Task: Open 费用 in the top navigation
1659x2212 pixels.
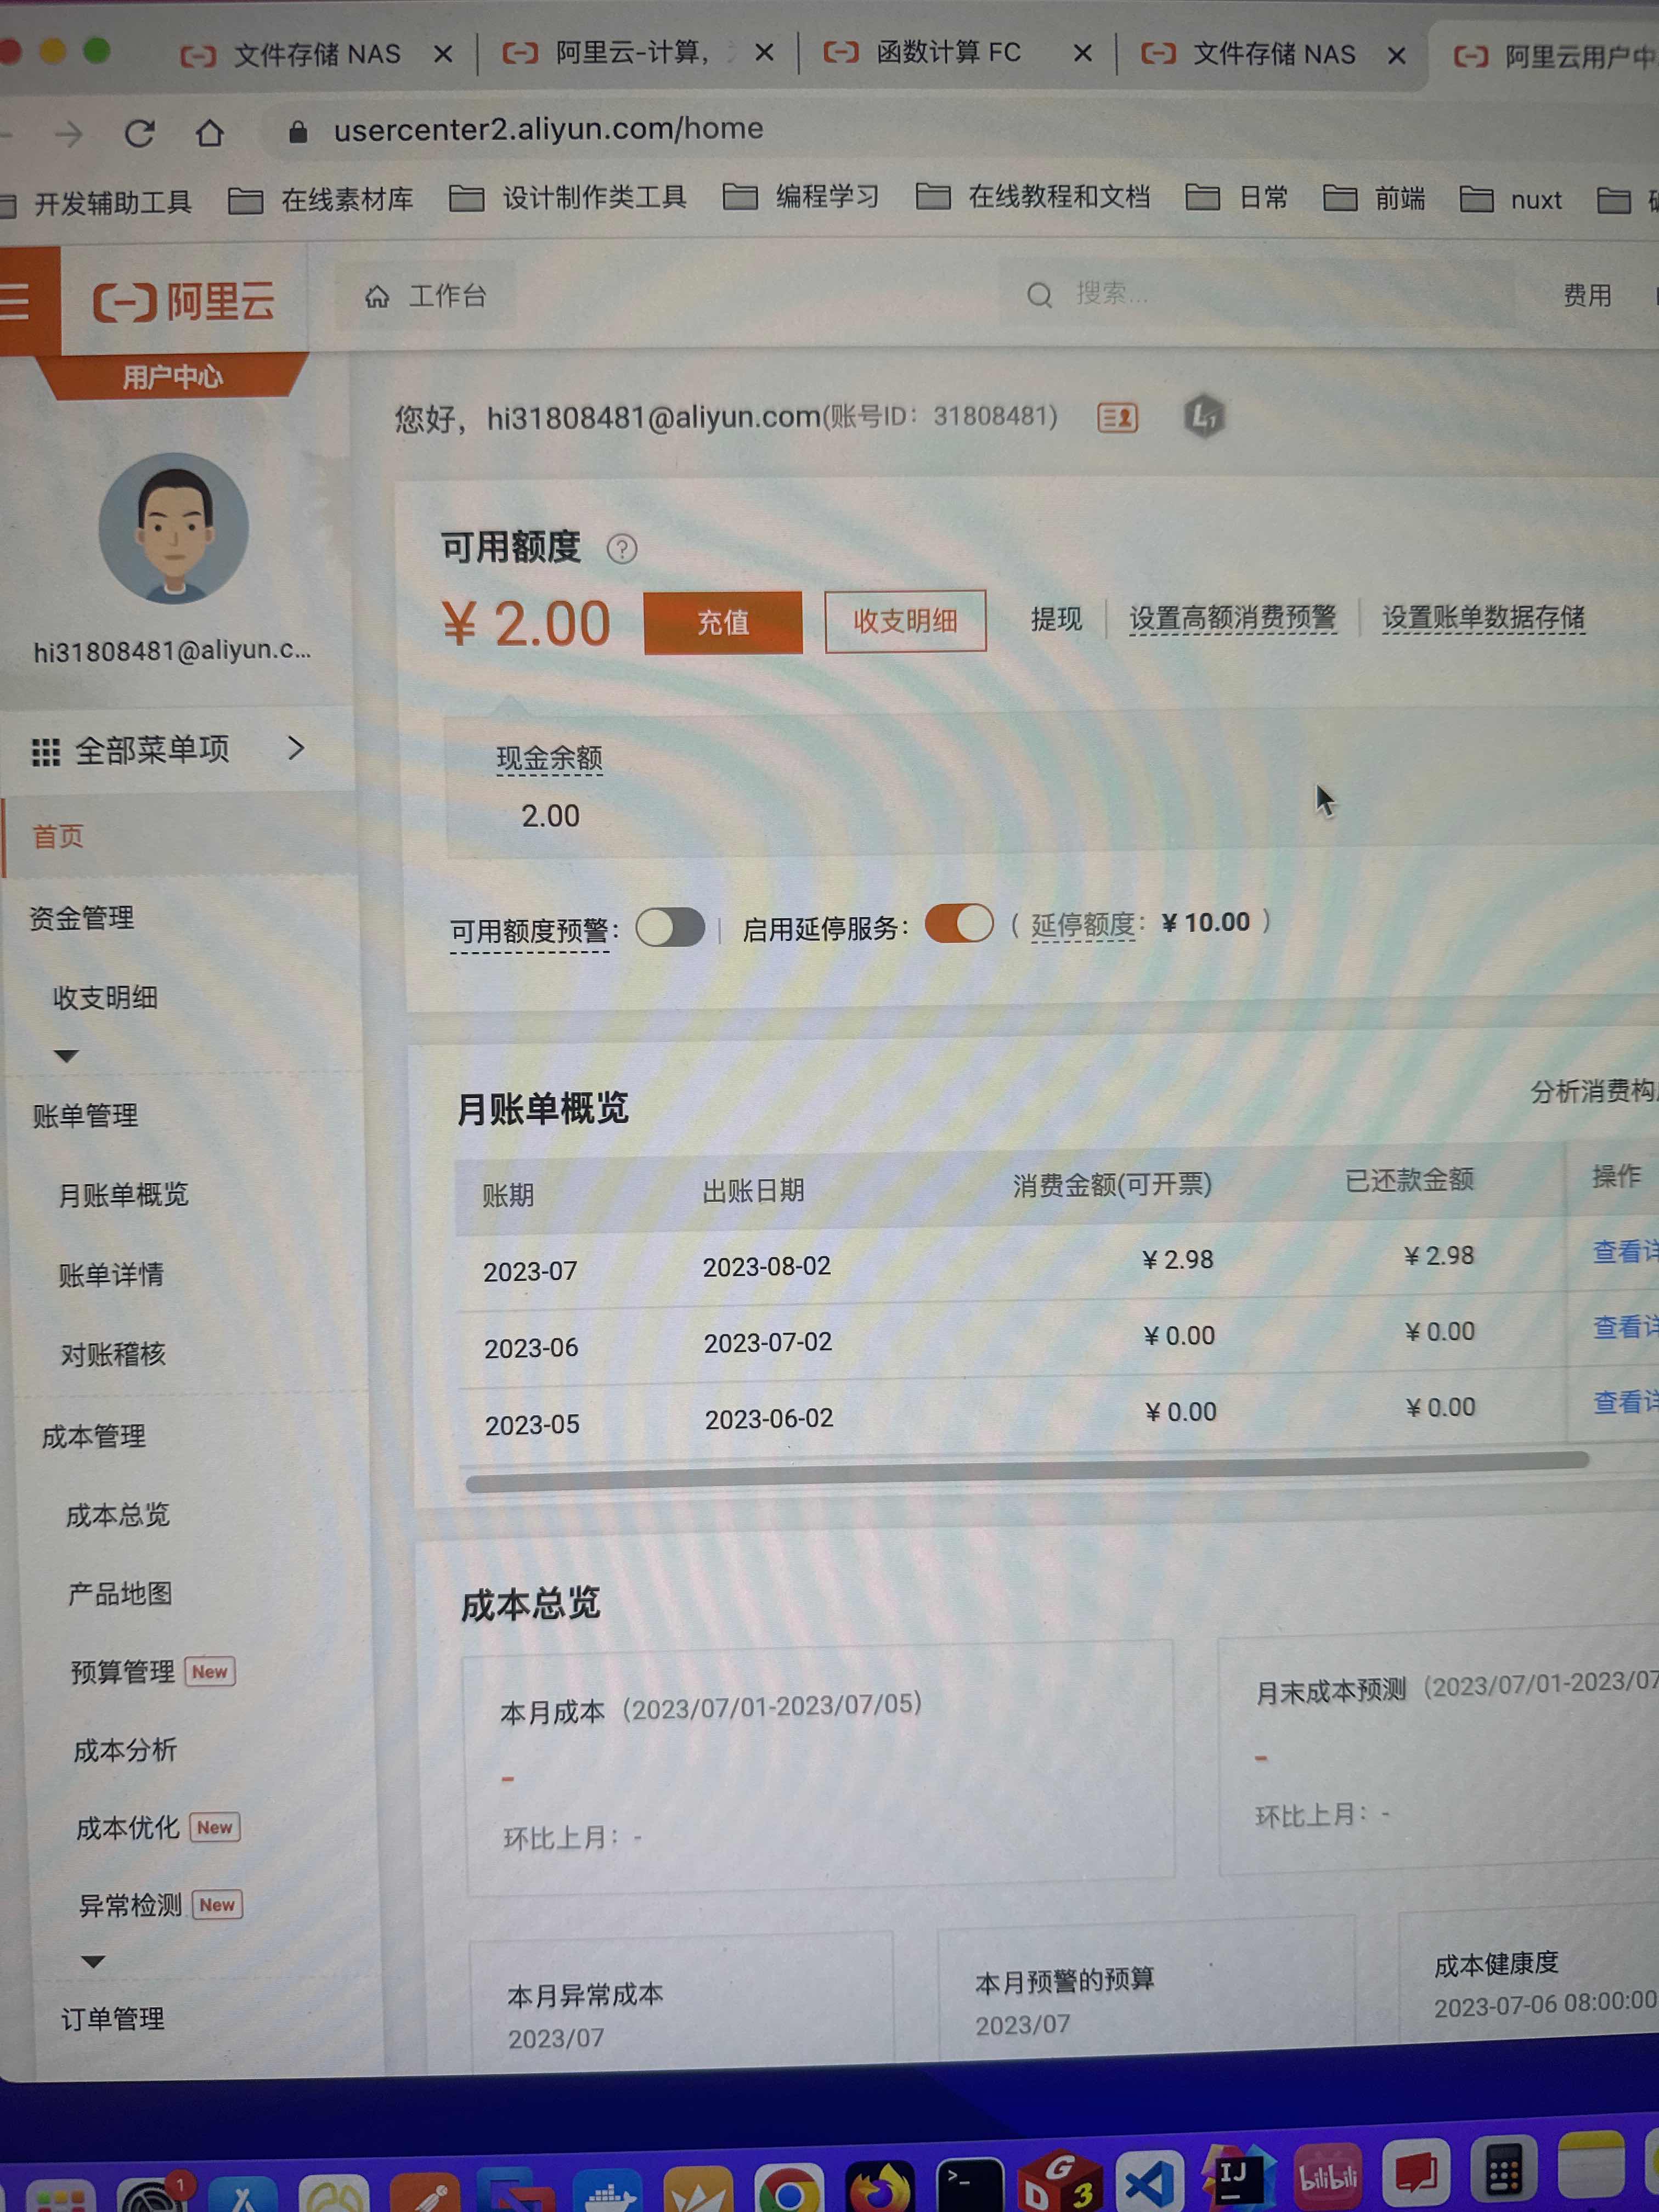Action: pos(1587,295)
